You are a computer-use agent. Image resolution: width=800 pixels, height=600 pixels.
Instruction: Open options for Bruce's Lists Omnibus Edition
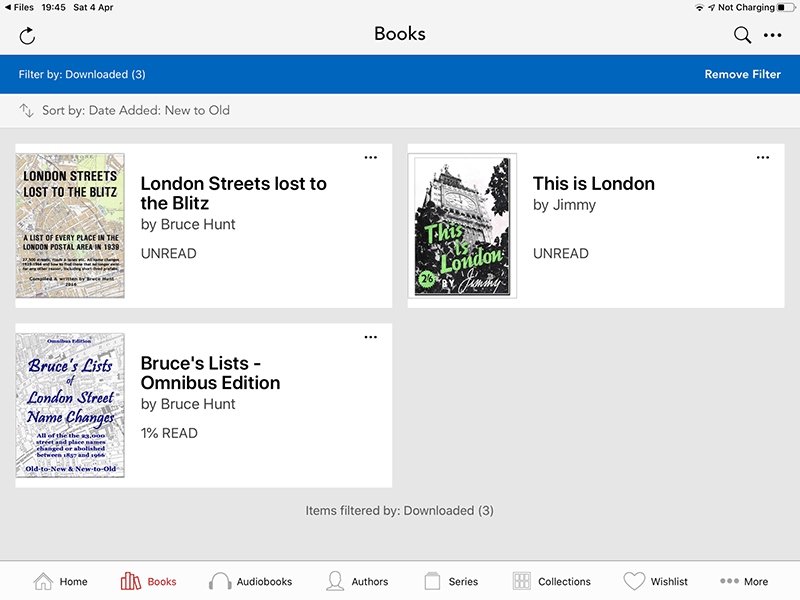(x=371, y=337)
